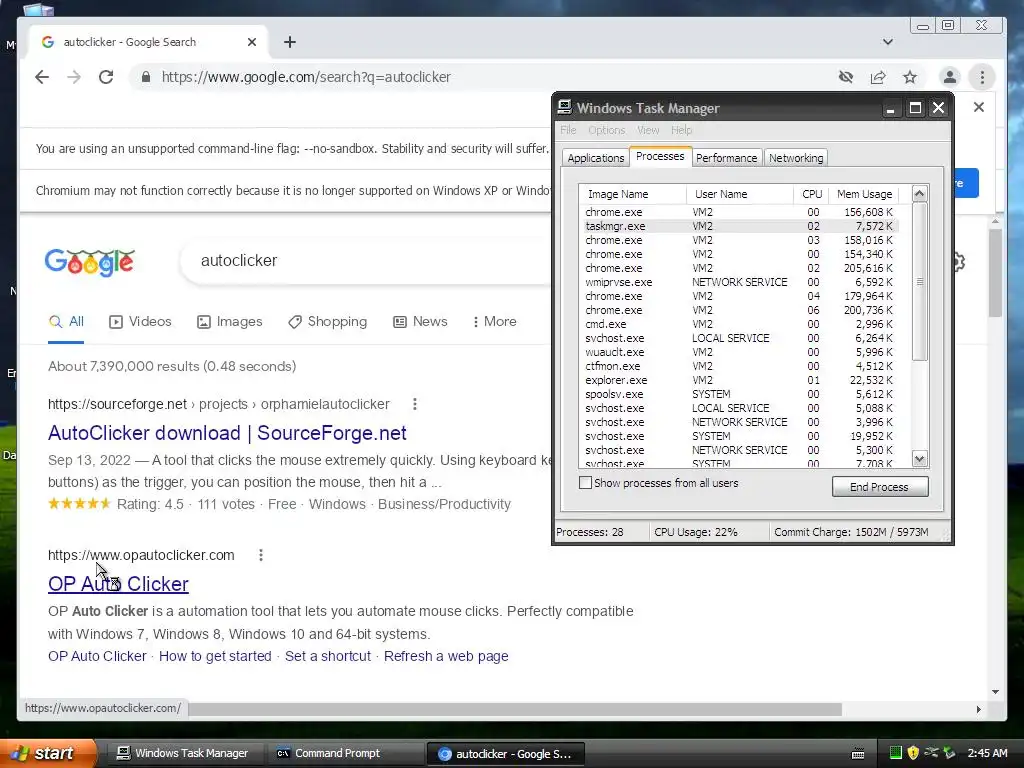Open Task Manager Options menu
Screen dimensions: 1024x768
point(607,130)
